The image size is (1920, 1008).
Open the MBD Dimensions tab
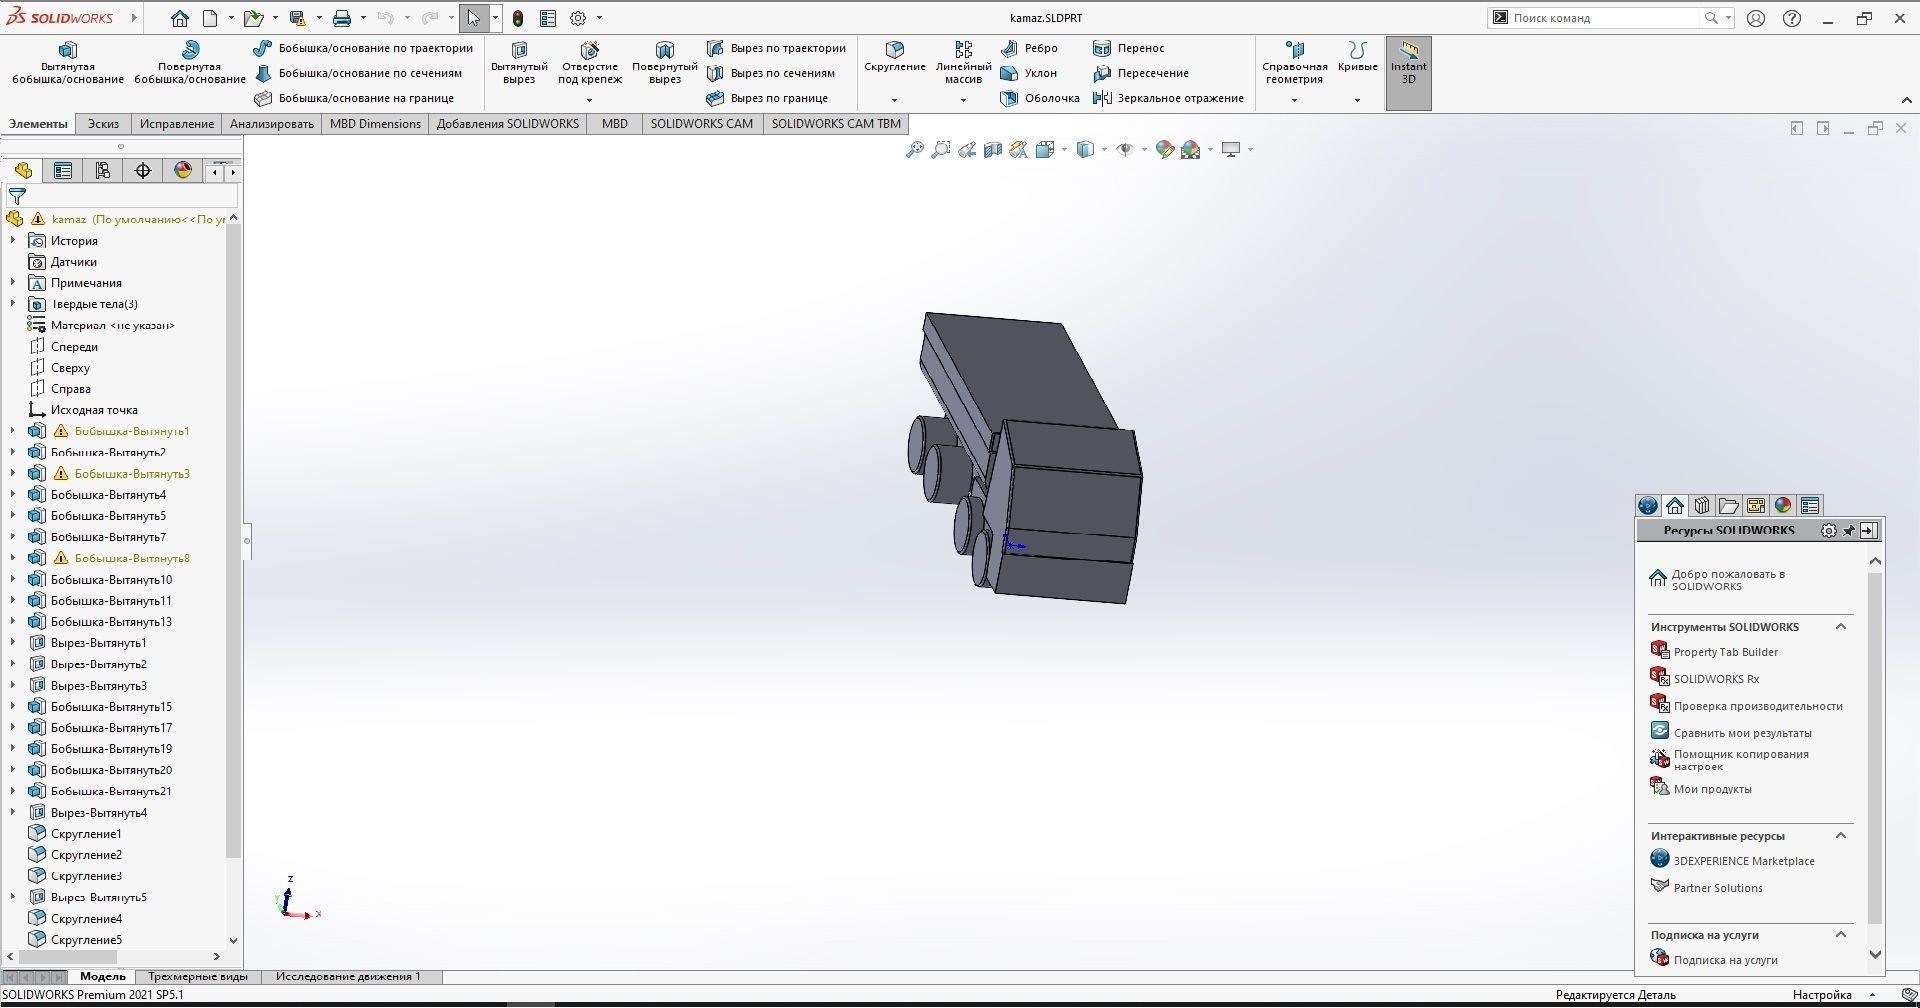(x=375, y=124)
